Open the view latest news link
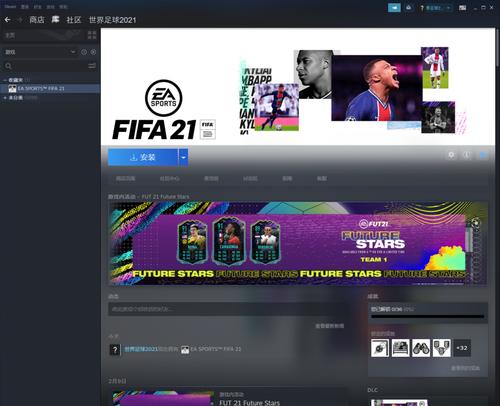Viewport: 500px width, 406px height. pyautogui.click(x=329, y=326)
